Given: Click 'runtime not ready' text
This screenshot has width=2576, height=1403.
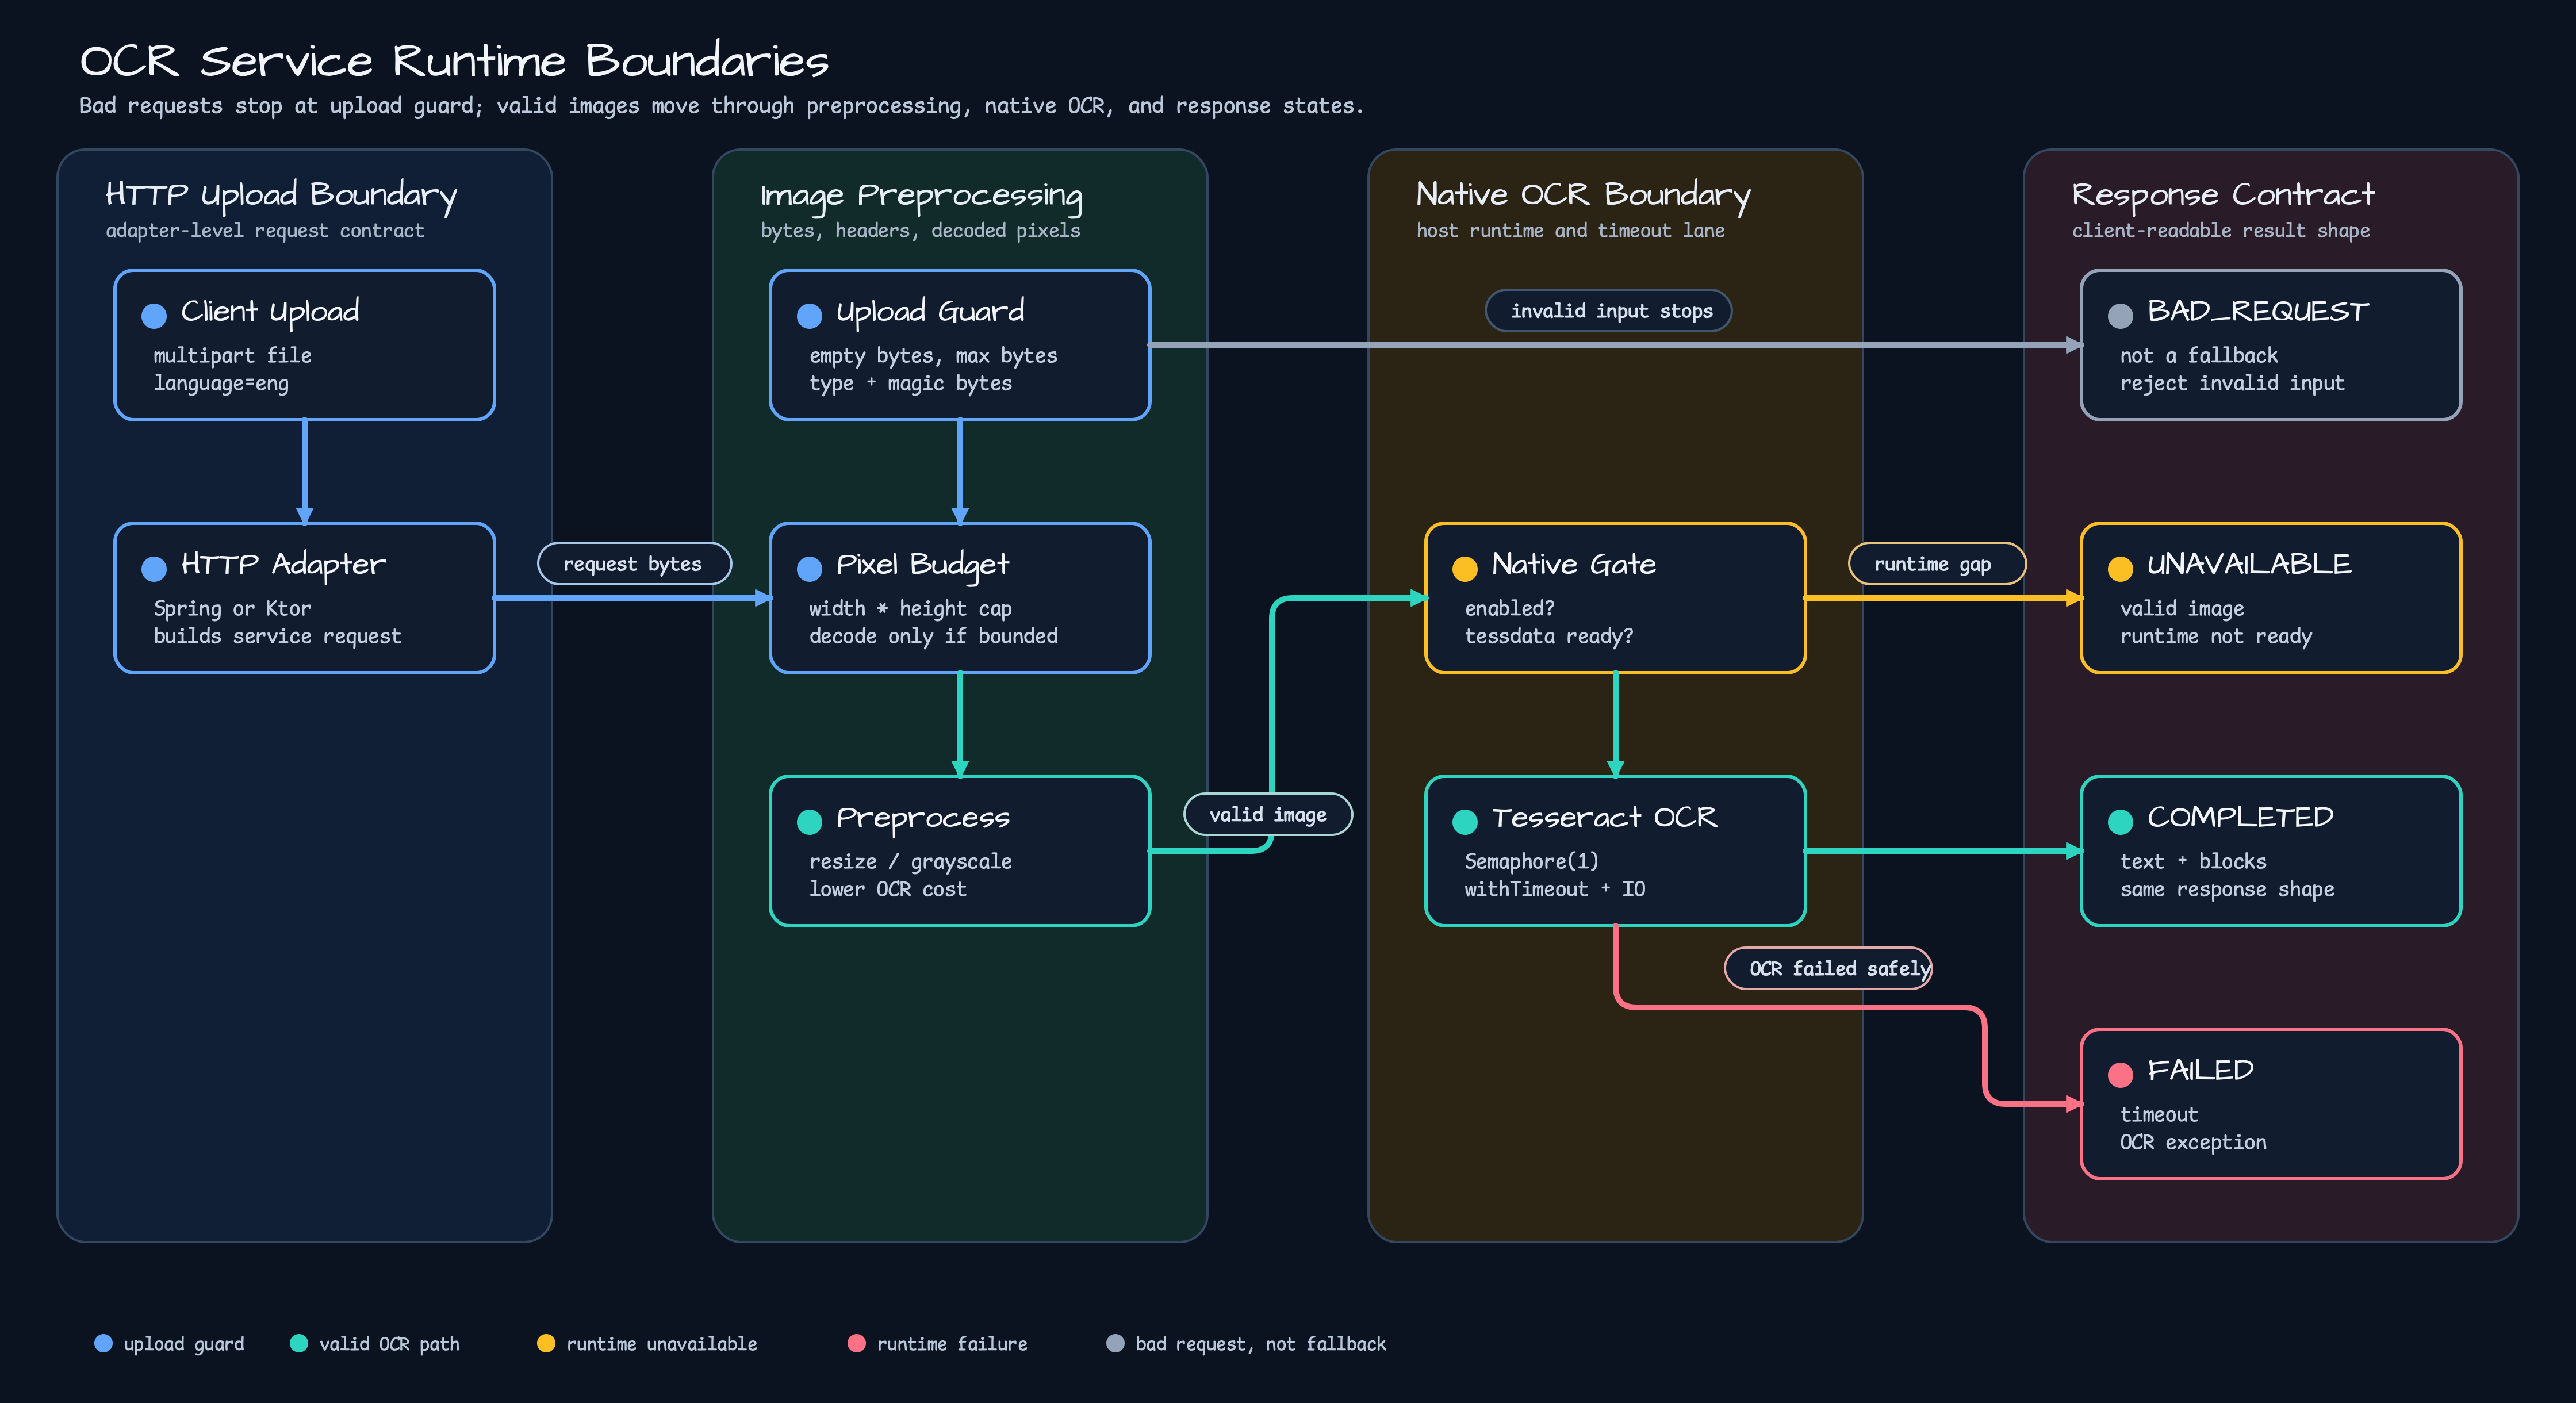Looking at the screenshot, I should 2216,636.
